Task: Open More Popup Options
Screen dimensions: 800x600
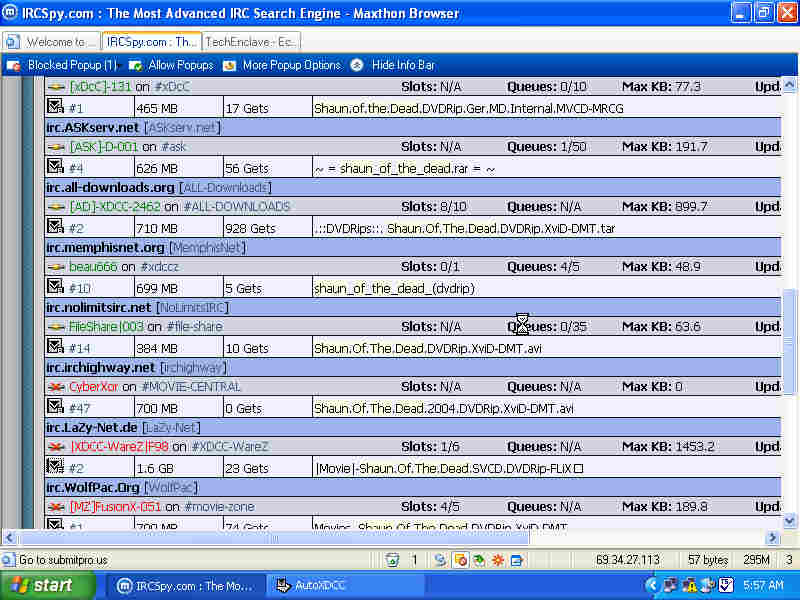Action: tap(282, 65)
